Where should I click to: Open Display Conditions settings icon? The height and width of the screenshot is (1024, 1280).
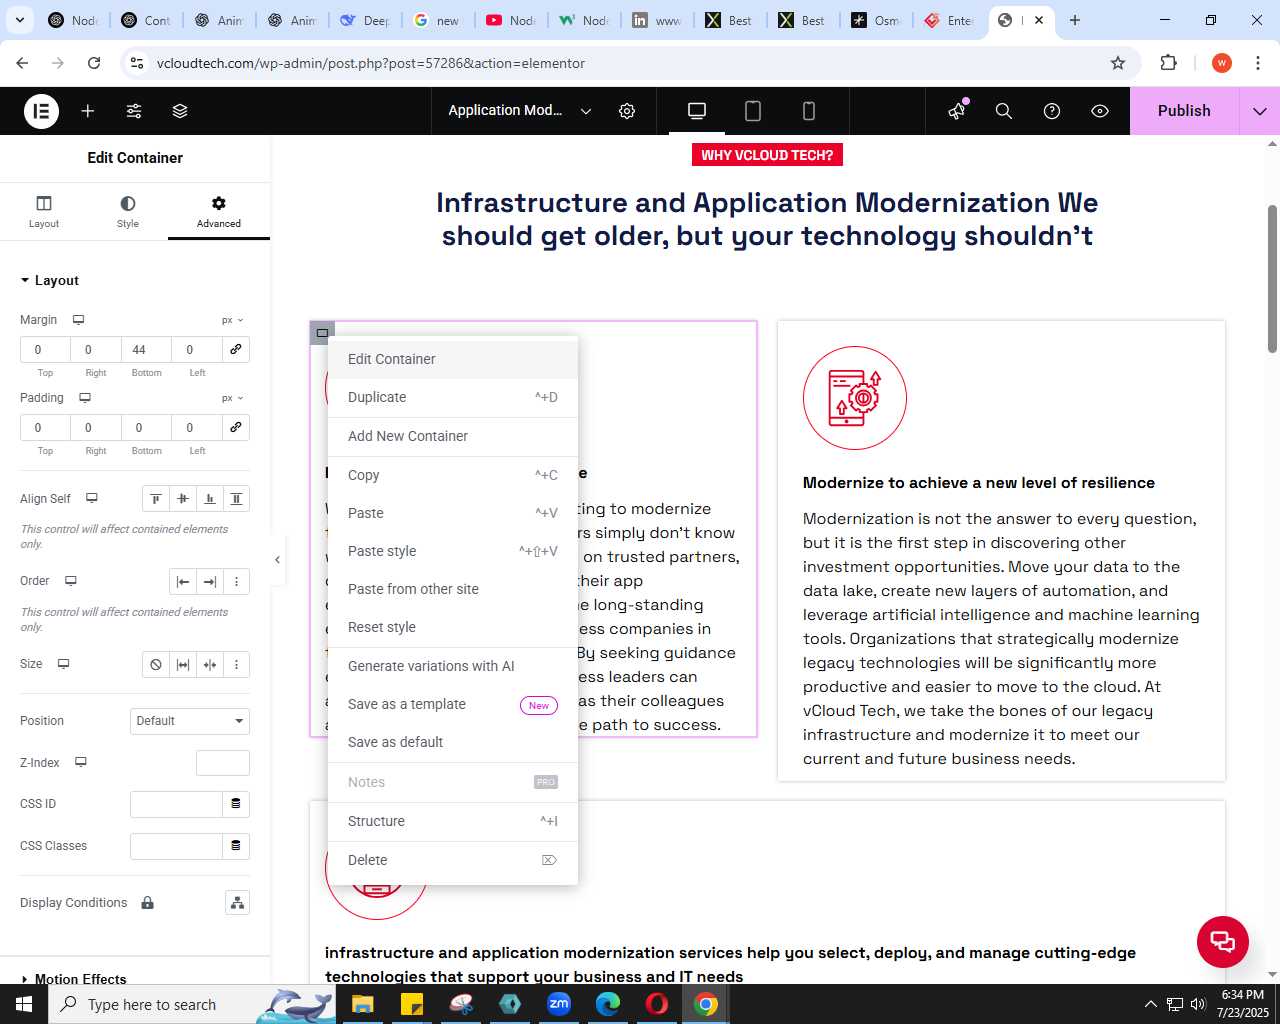pyautogui.click(x=237, y=903)
